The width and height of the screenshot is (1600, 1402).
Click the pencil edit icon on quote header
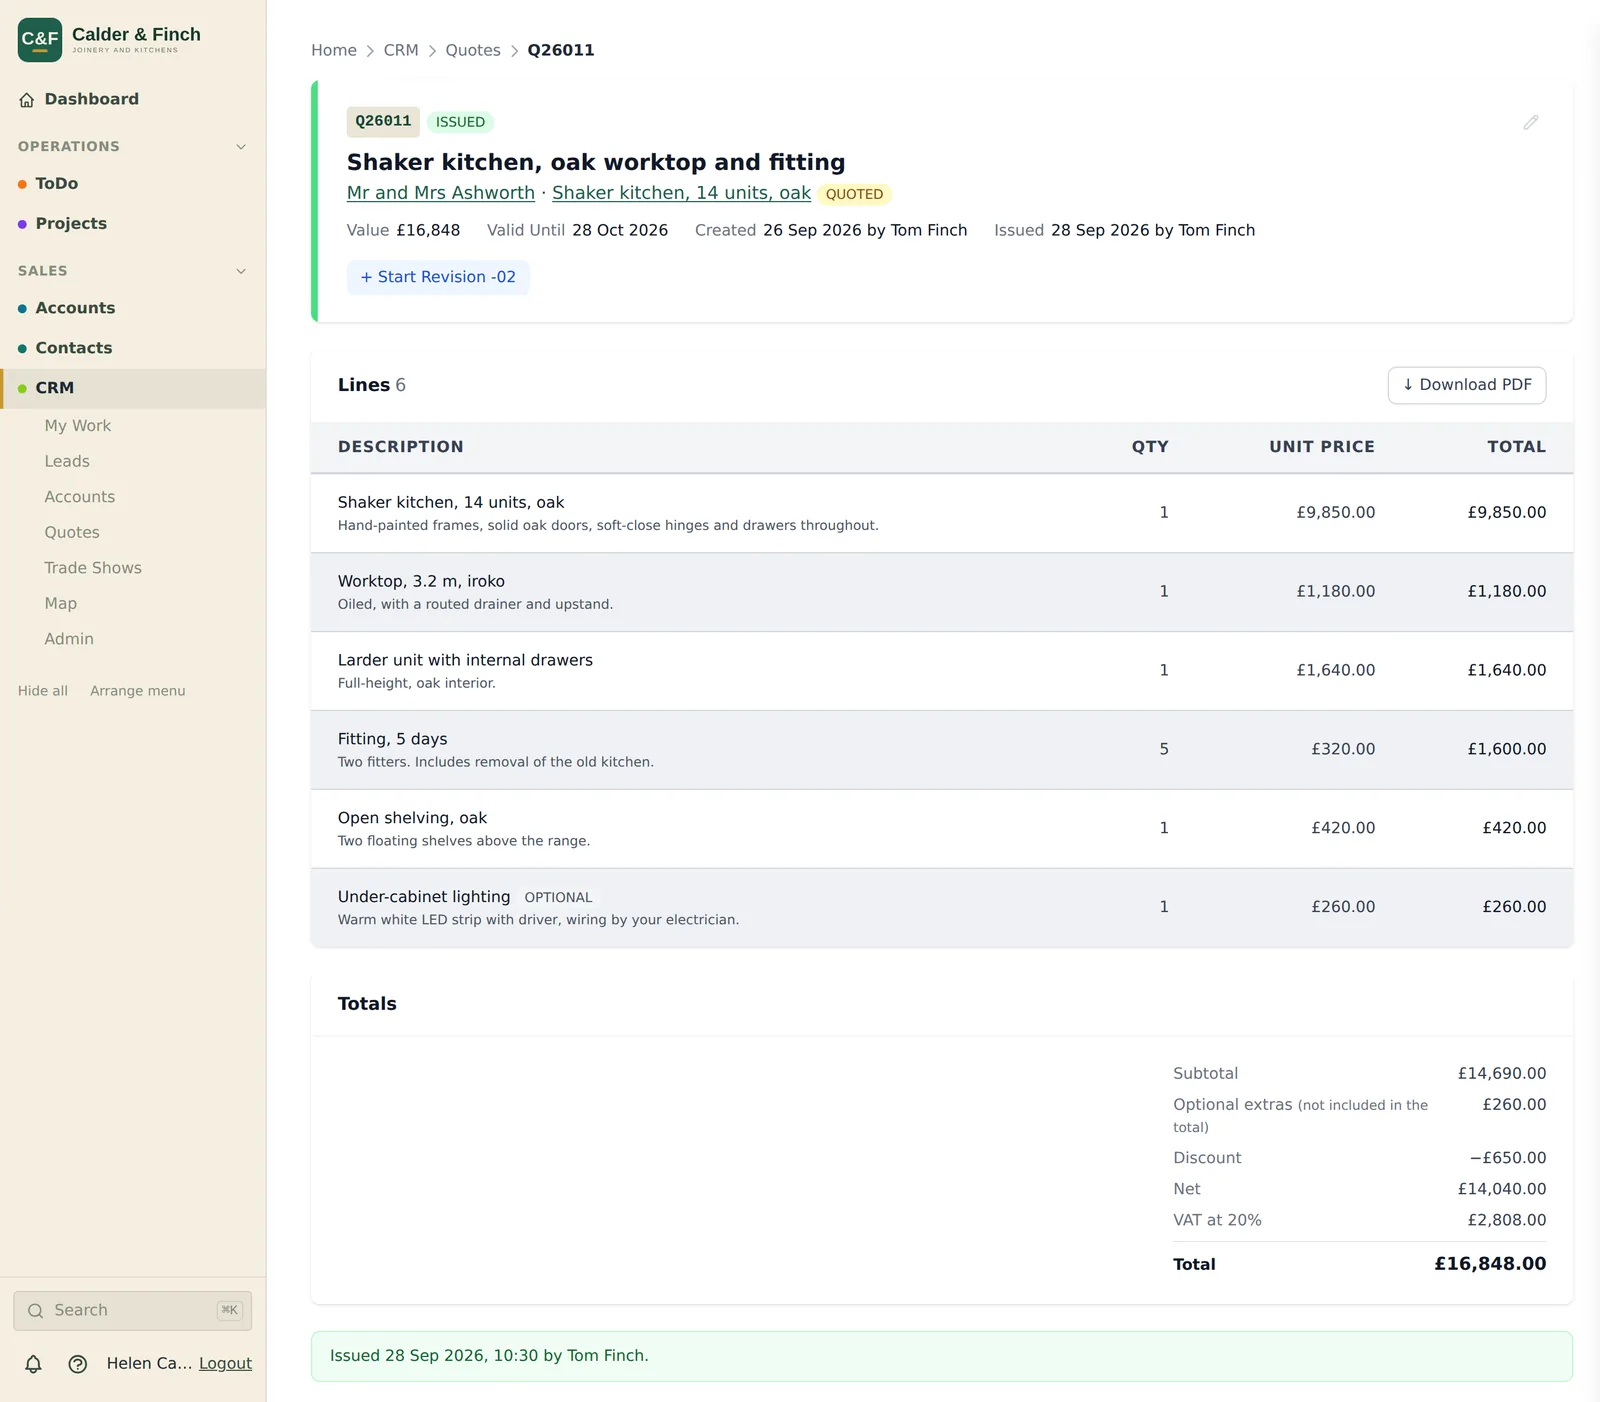coord(1530,122)
